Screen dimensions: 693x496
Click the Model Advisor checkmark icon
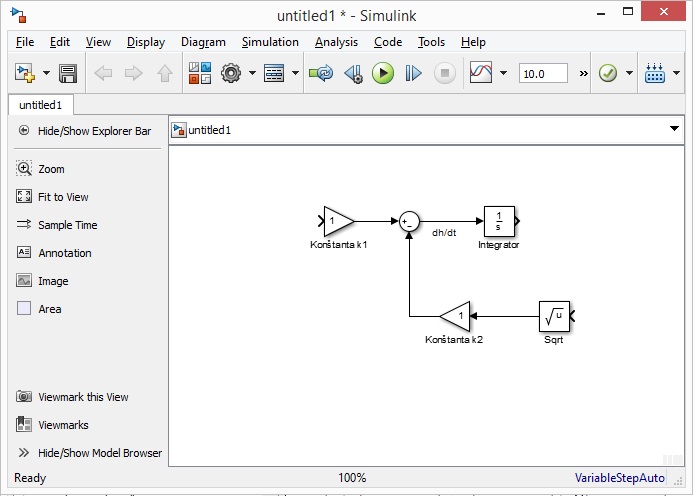[x=608, y=73]
